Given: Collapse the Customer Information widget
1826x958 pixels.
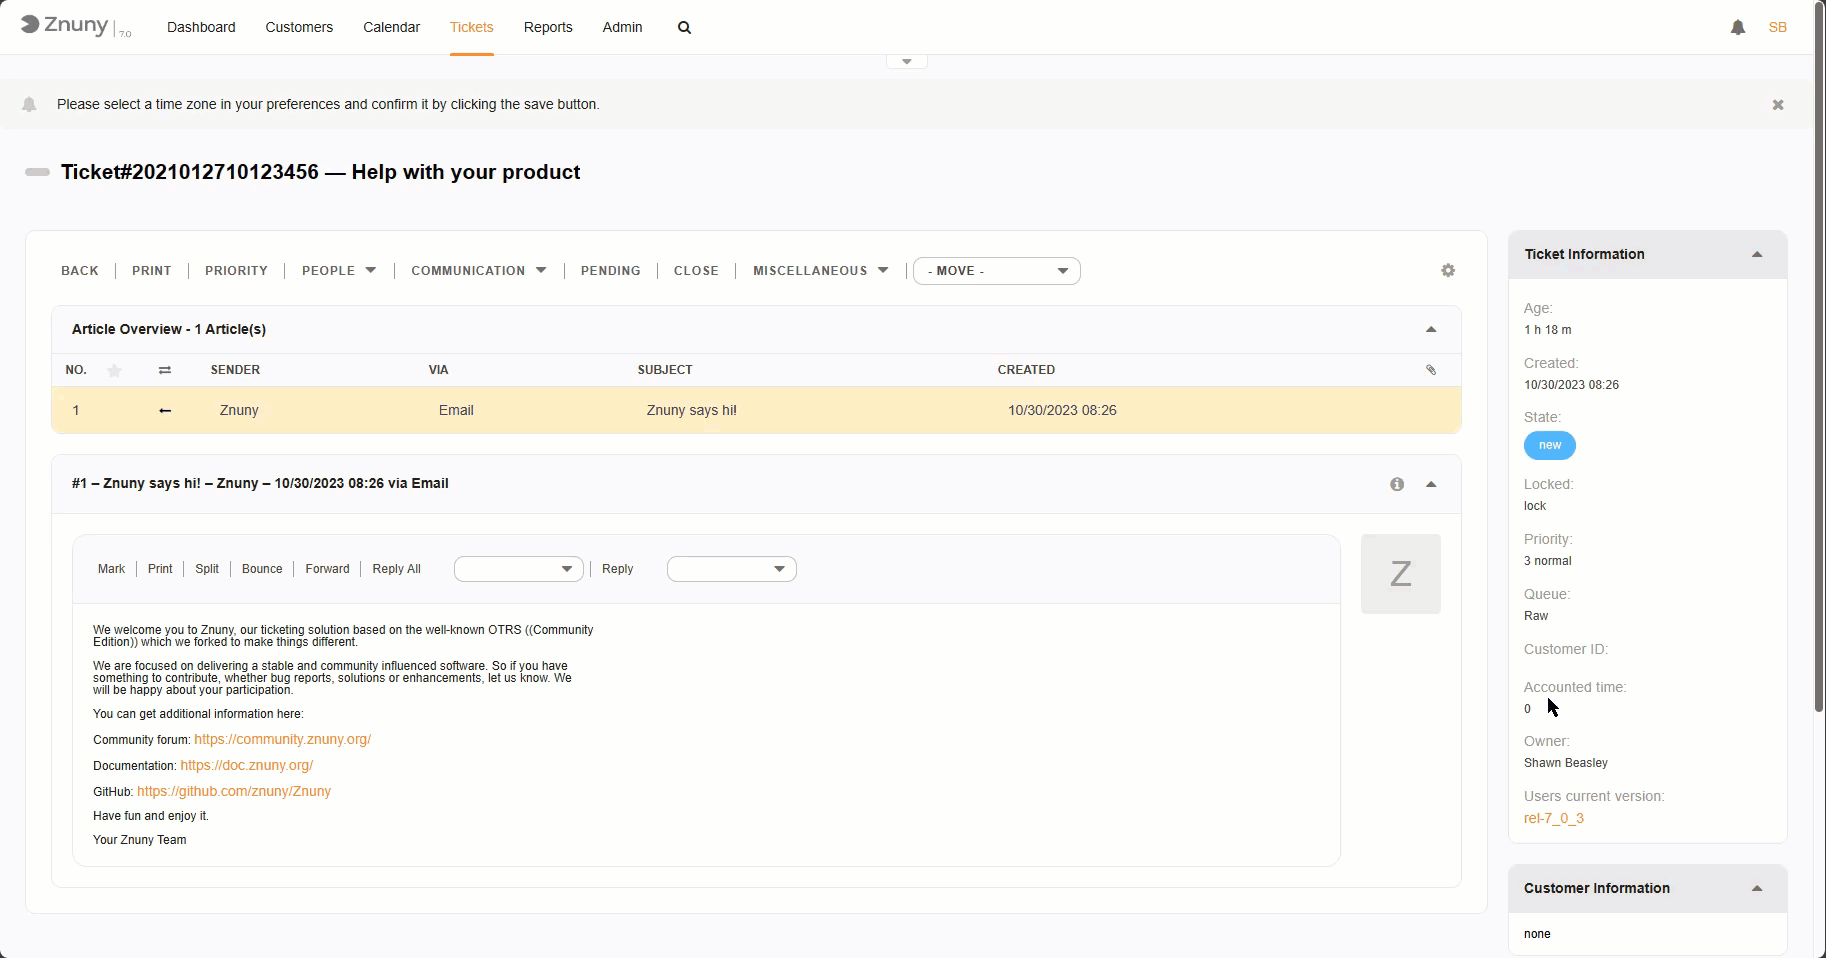Looking at the screenshot, I should tap(1756, 889).
